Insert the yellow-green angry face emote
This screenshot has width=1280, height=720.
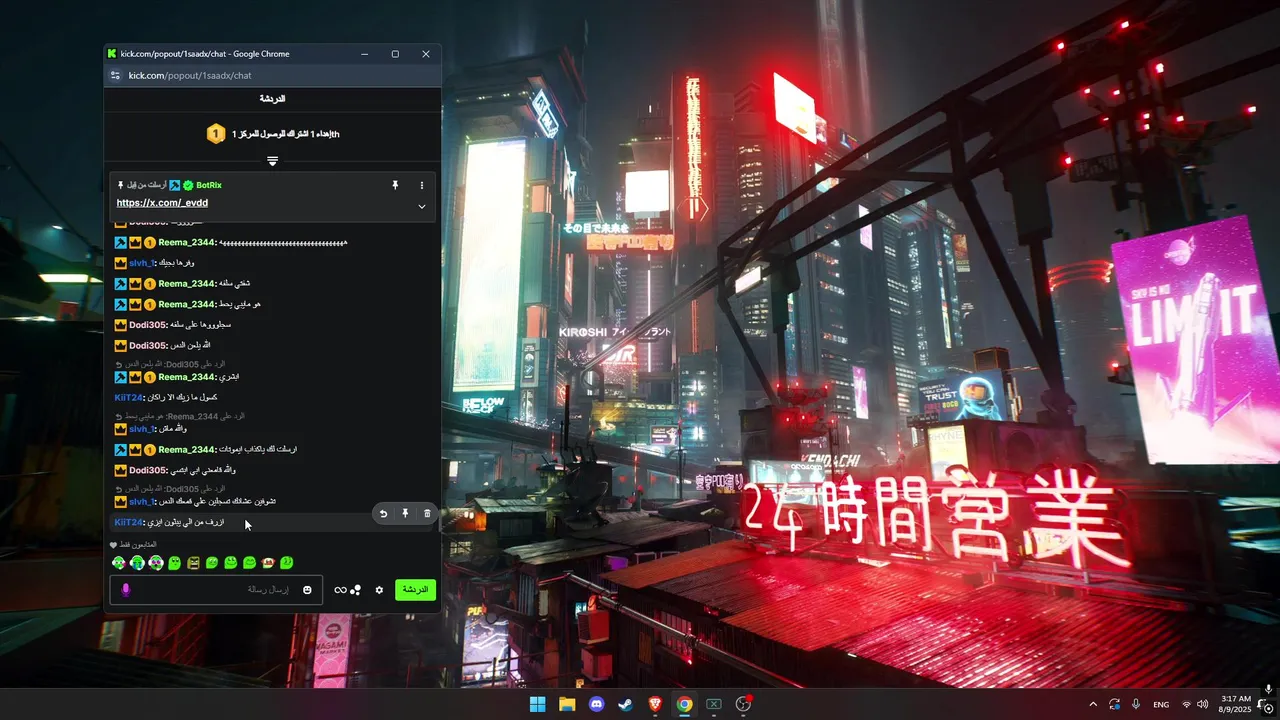click(x=193, y=563)
